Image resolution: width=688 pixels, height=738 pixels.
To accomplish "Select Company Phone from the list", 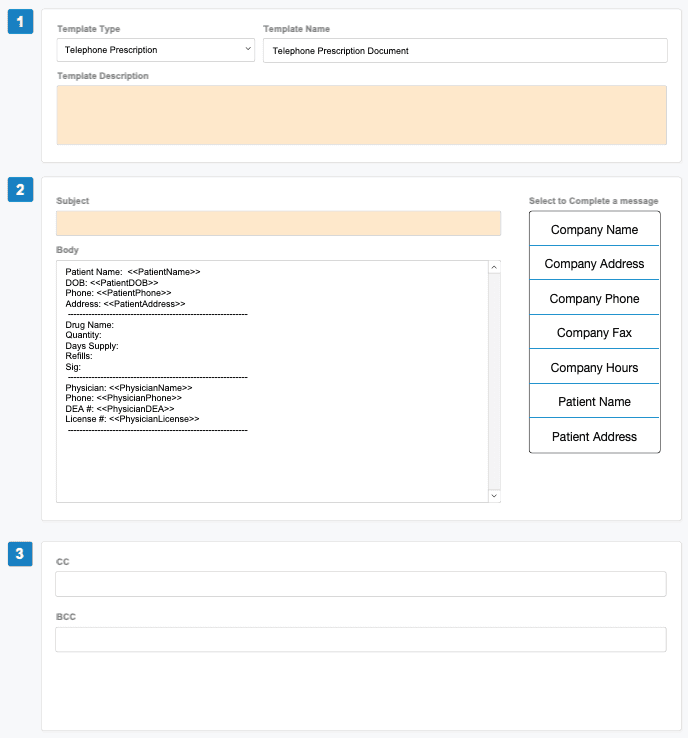I will [594, 298].
